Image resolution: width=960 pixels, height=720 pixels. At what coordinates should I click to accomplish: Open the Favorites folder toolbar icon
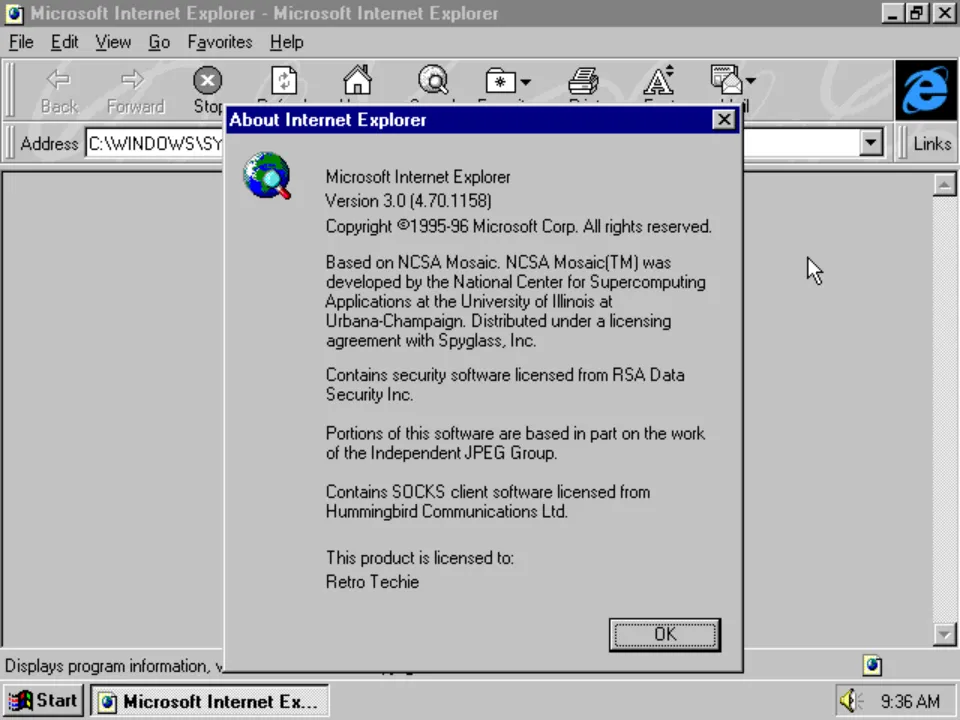click(500, 81)
